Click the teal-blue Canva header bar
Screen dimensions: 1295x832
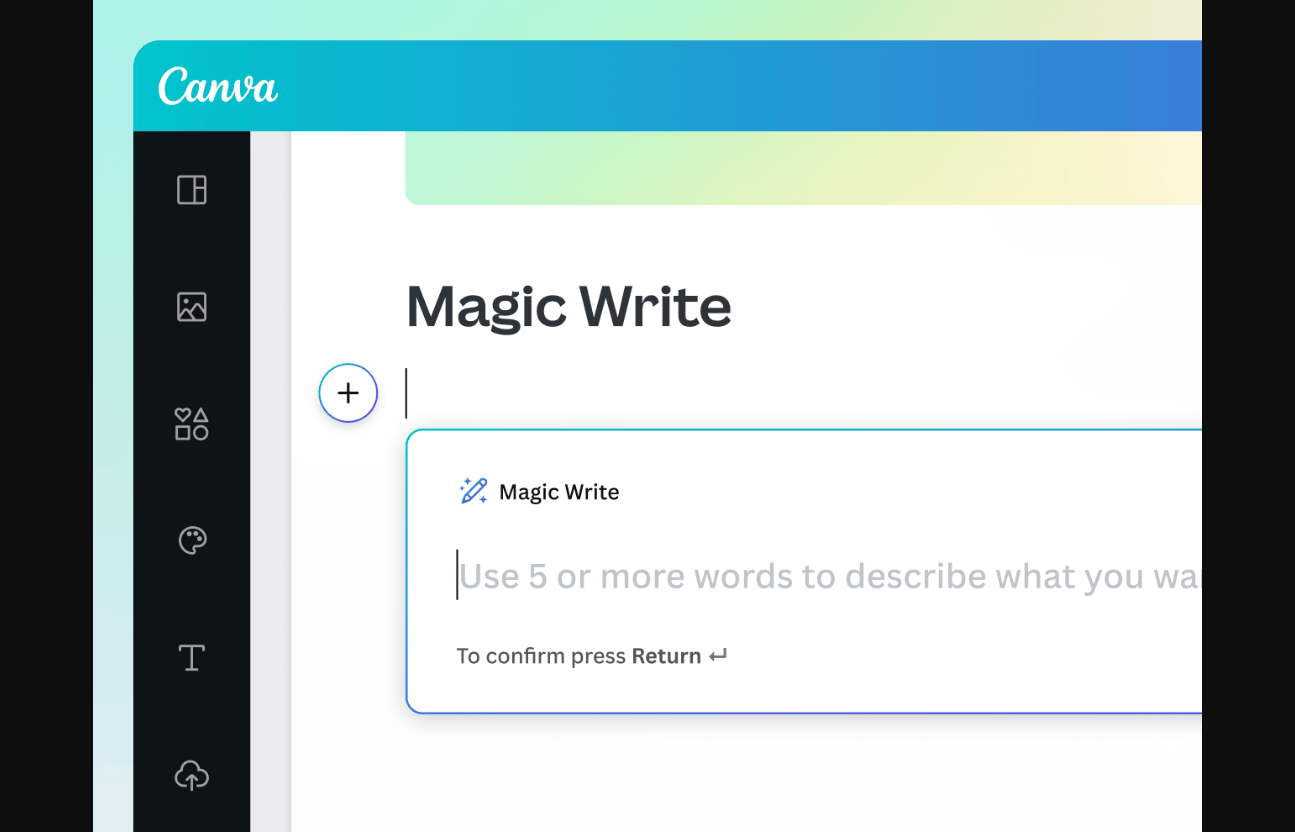pos(700,87)
